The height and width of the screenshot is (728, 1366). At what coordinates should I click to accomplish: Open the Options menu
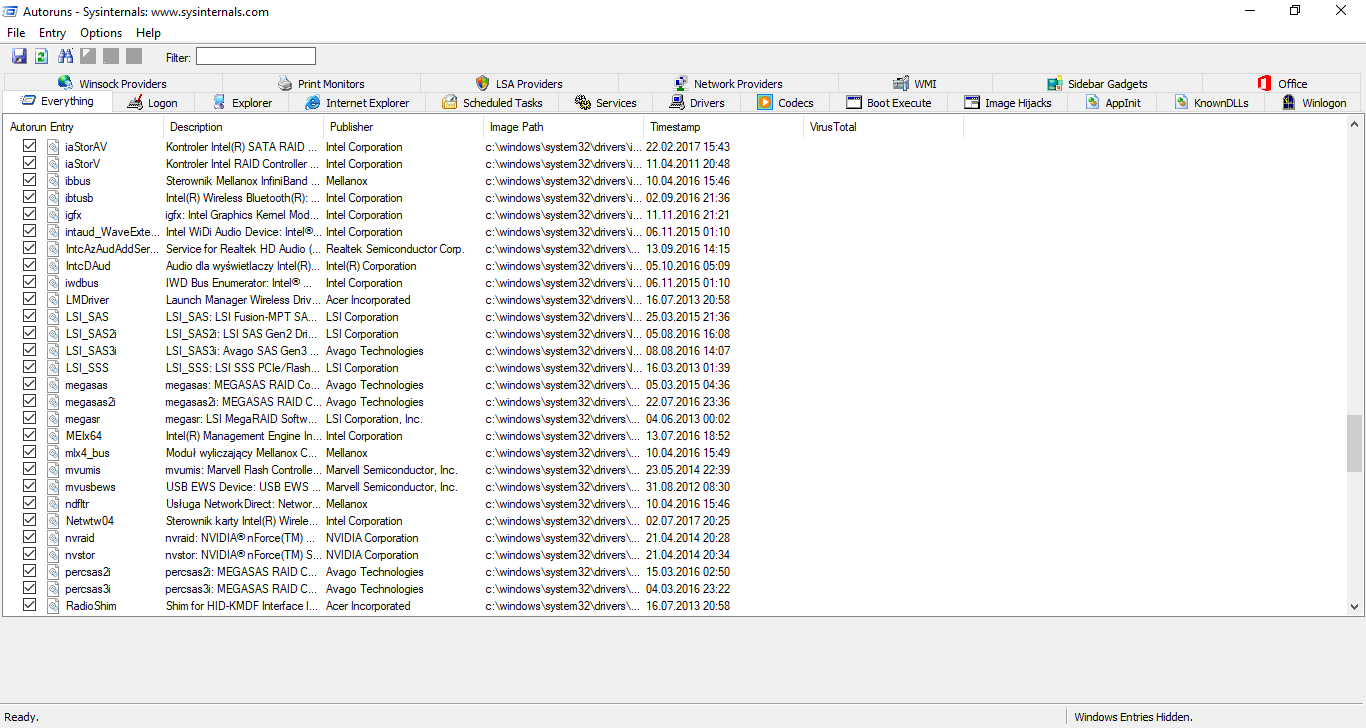(101, 33)
